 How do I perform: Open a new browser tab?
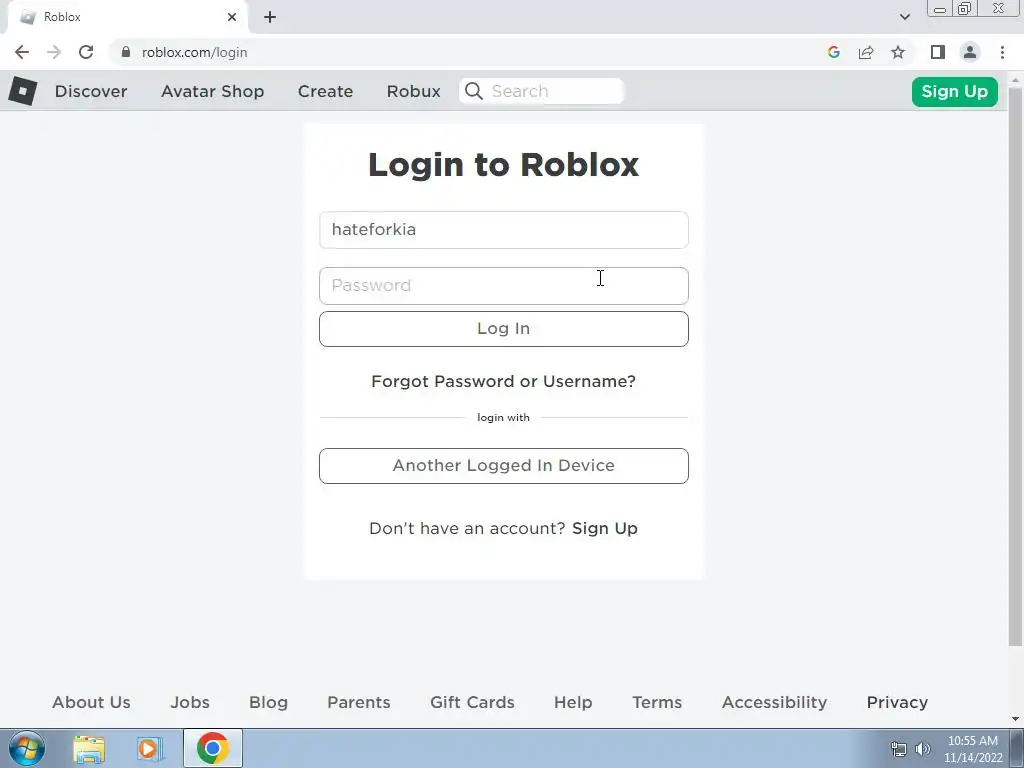[270, 17]
